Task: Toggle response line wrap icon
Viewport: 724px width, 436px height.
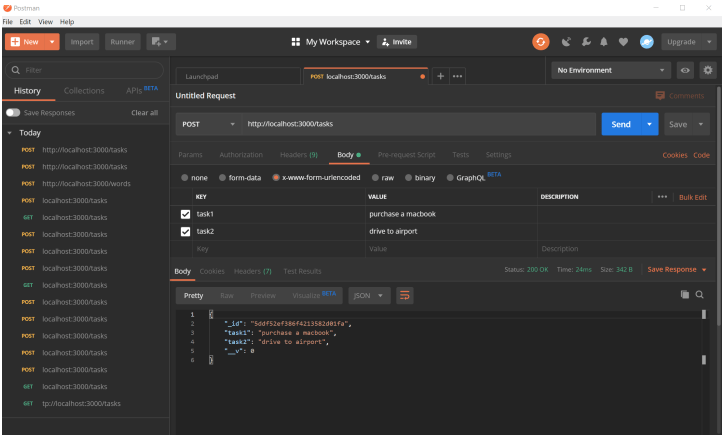Action: click(x=405, y=296)
